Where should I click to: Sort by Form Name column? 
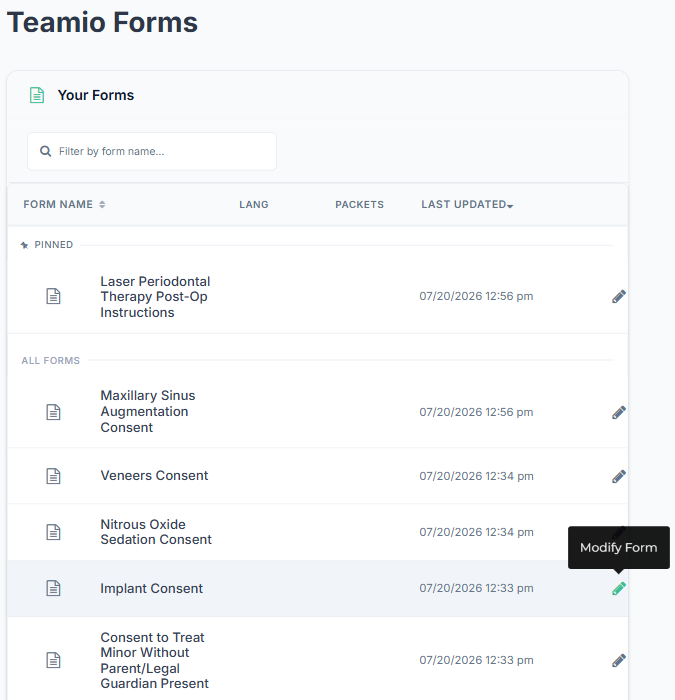[64, 204]
